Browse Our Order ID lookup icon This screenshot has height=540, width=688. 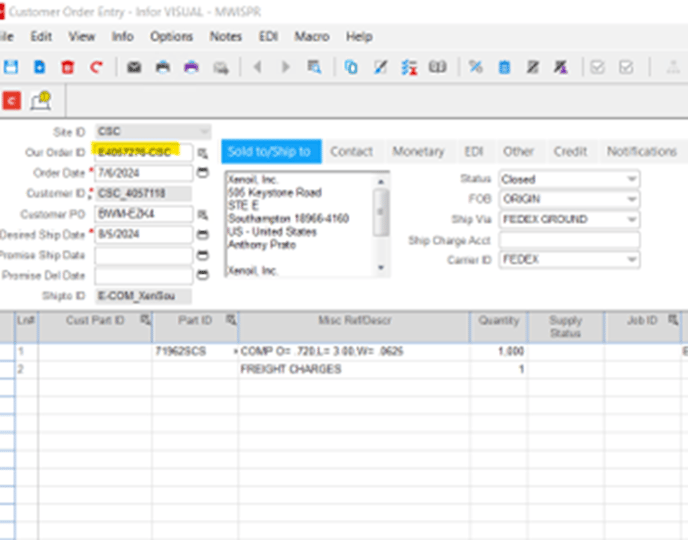(202, 153)
